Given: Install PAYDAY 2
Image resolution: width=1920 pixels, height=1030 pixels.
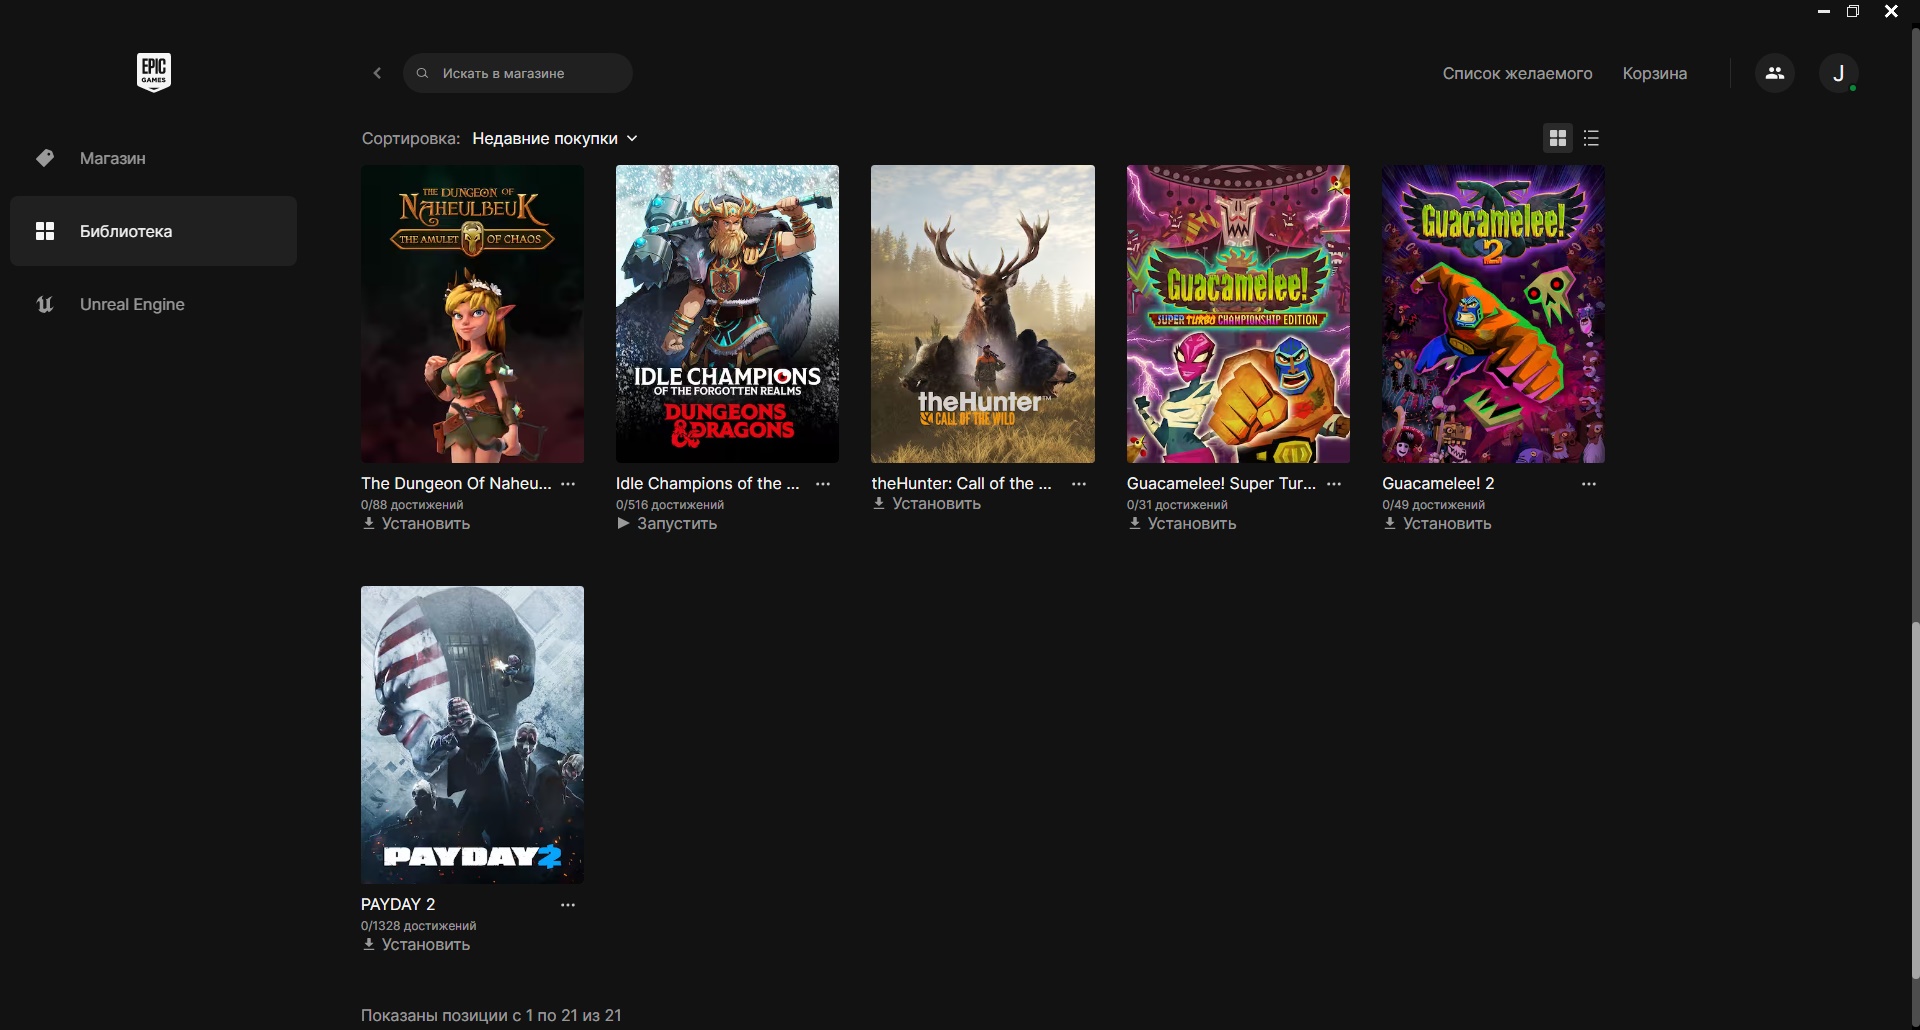Looking at the screenshot, I should [x=416, y=944].
